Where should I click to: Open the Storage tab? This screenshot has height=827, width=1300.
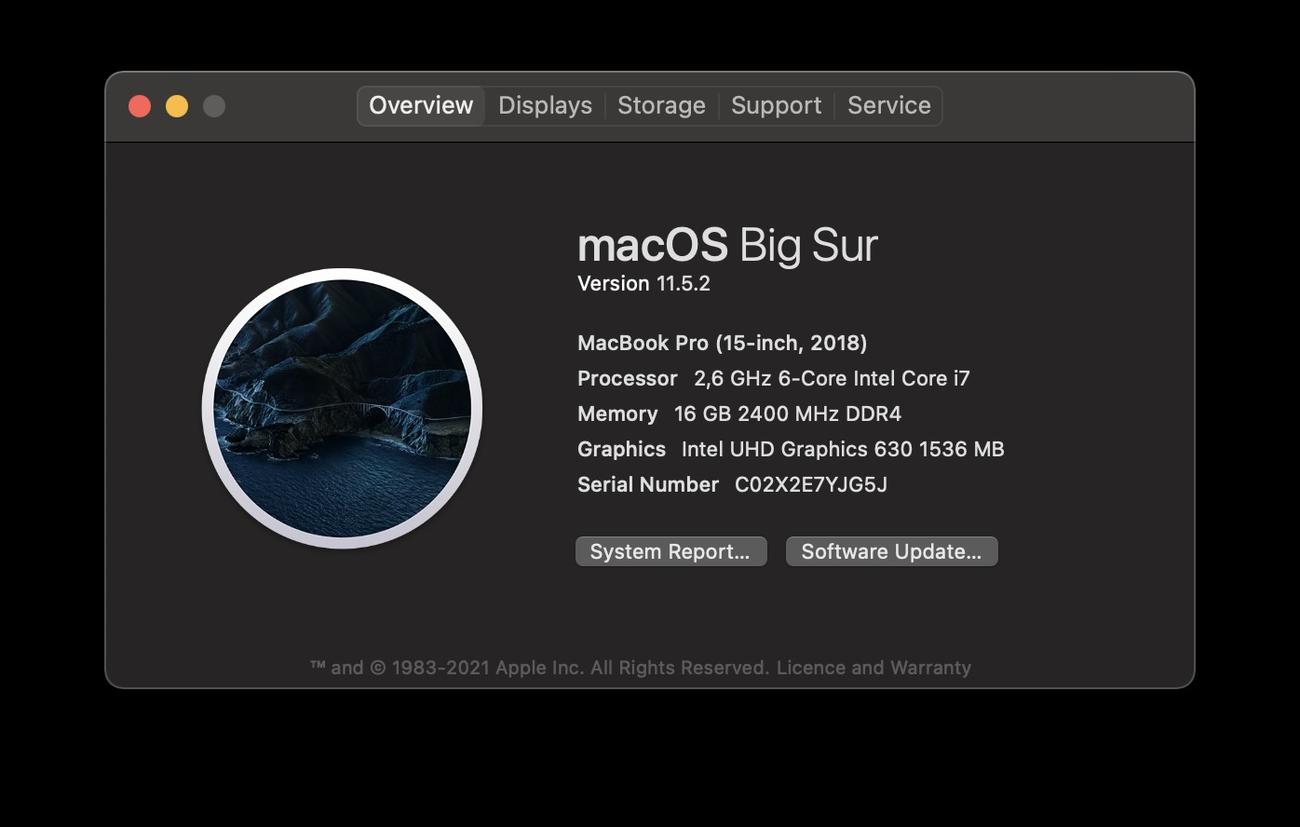[x=661, y=105]
